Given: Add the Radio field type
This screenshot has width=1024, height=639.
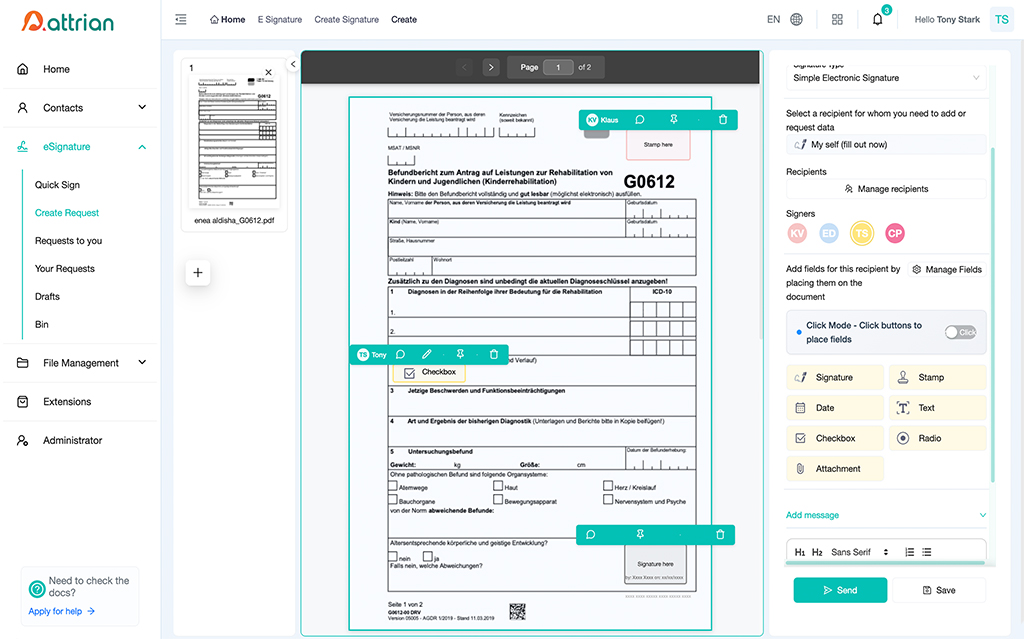Looking at the screenshot, I should pyautogui.click(x=937, y=438).
